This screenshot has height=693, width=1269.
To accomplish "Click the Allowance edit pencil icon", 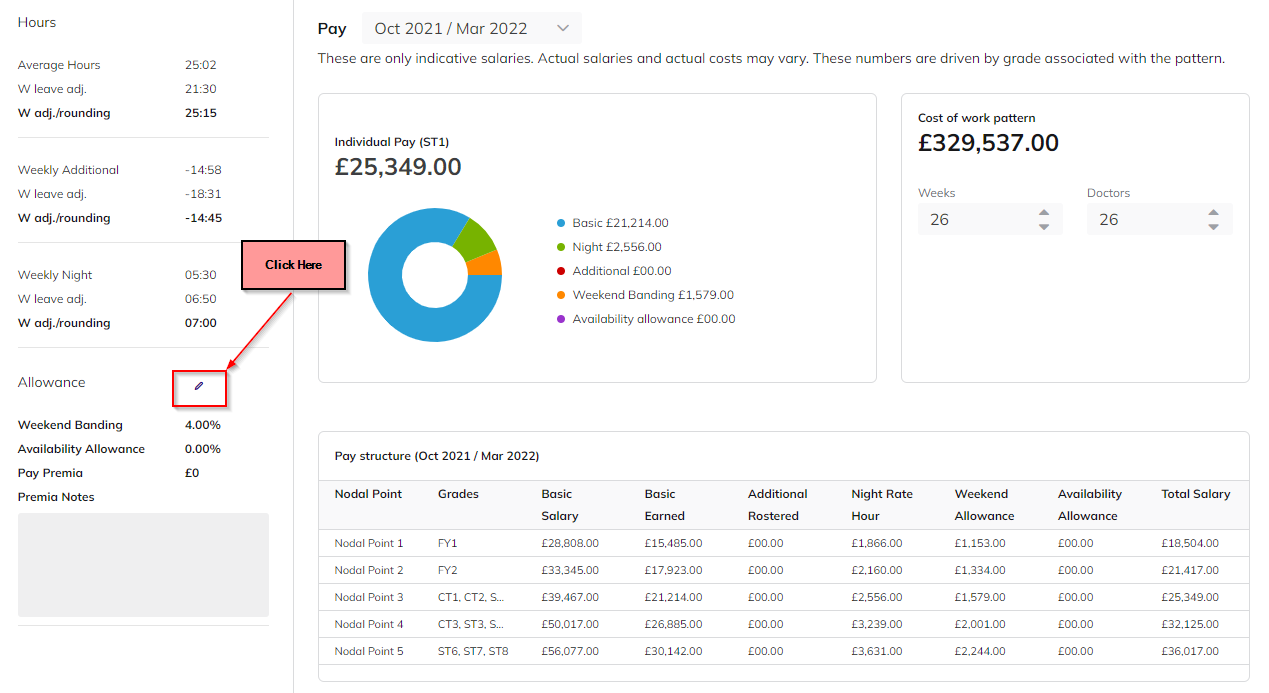I will pos(199,385).
